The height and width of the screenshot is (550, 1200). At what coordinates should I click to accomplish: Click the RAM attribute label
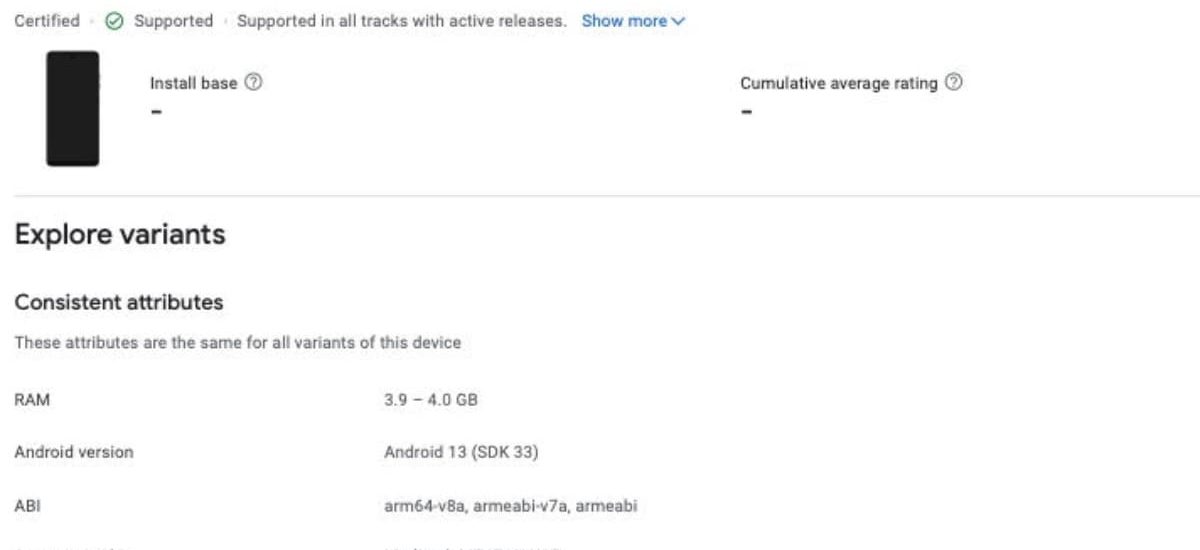point(32,400)
